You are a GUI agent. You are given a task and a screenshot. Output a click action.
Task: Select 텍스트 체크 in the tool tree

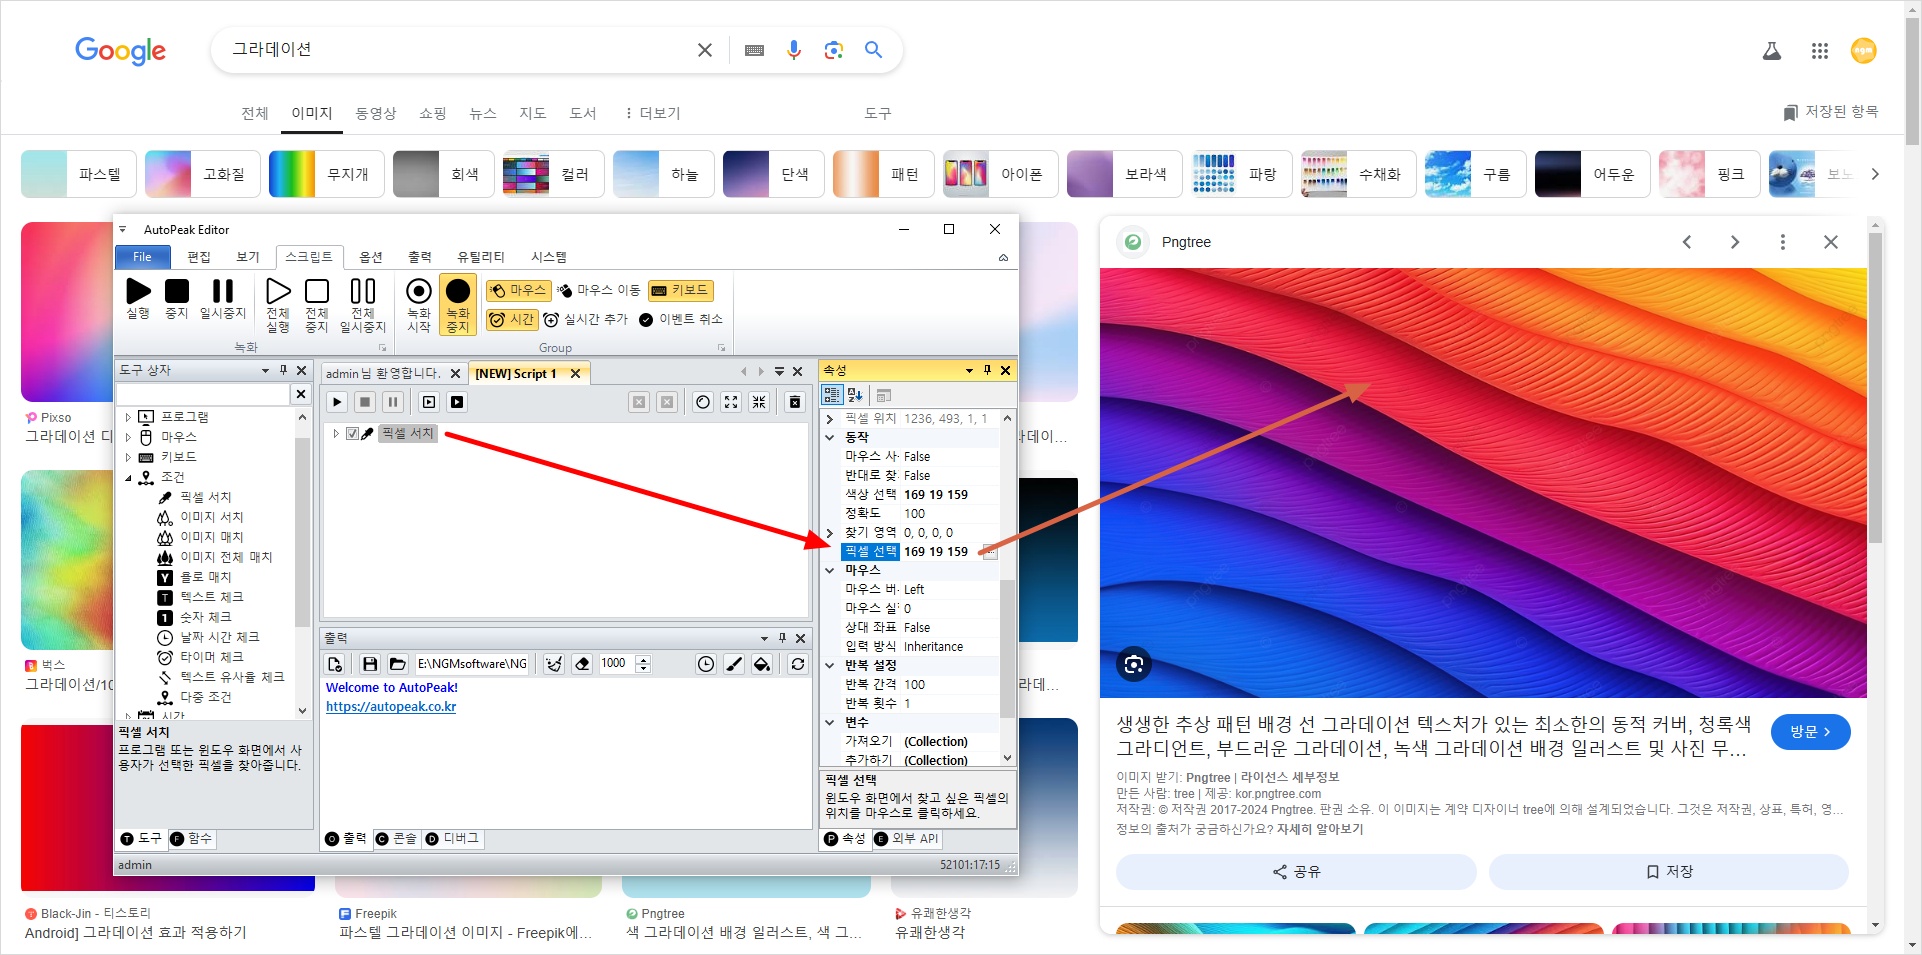(x=212, y=597)
